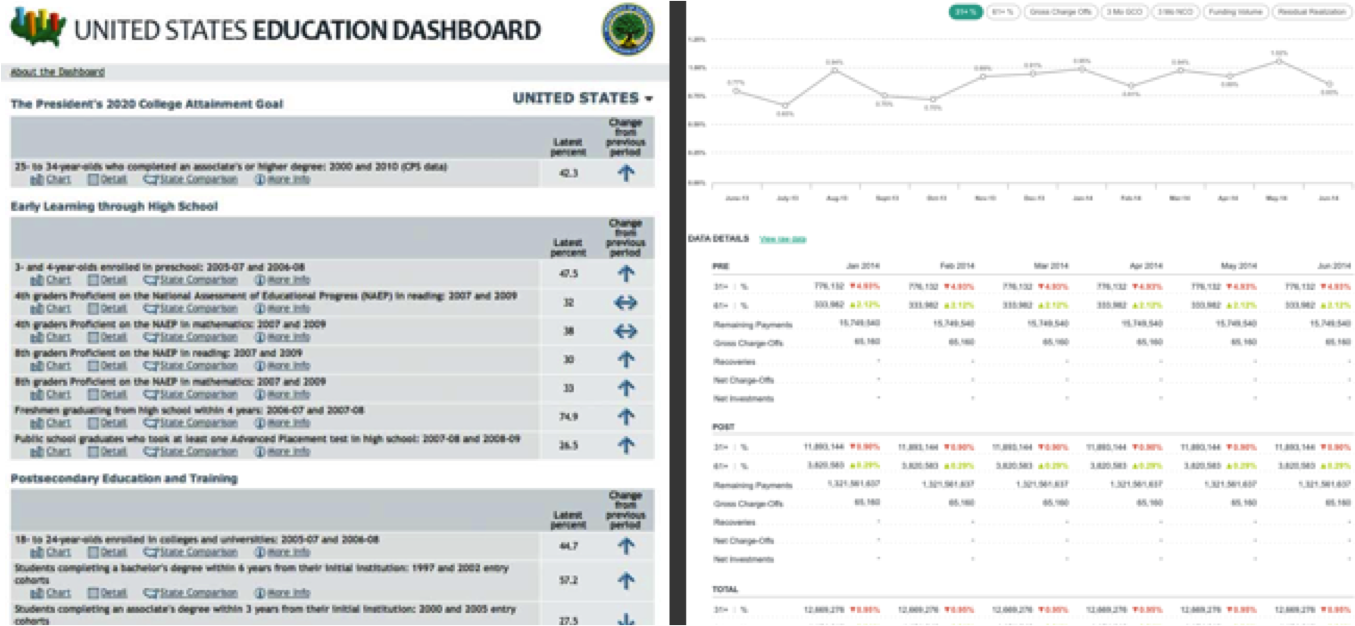Click the POST section heading in data details
This screenshot has width=1355, height=626.
[722, 427]
